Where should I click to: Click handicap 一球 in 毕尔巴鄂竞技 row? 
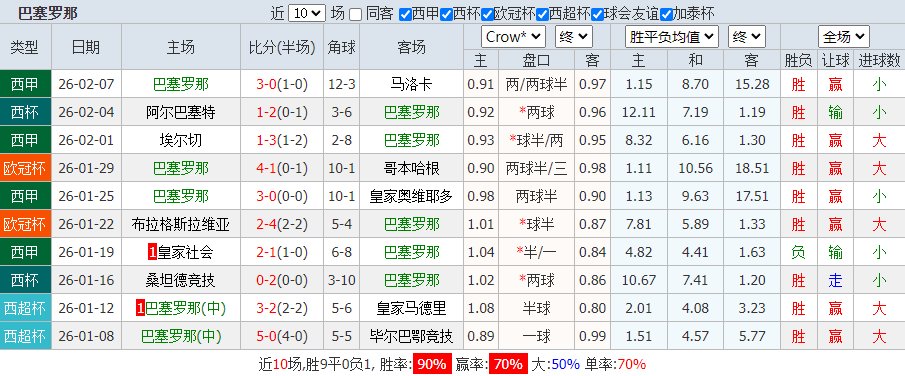click(536, 336)
